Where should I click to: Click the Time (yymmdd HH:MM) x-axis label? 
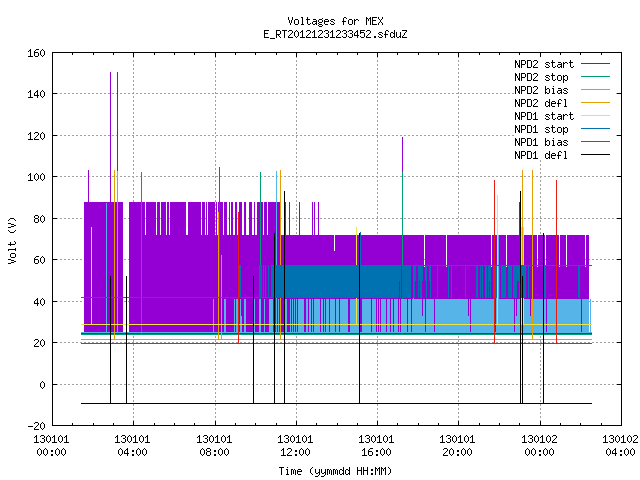point(335,471)
